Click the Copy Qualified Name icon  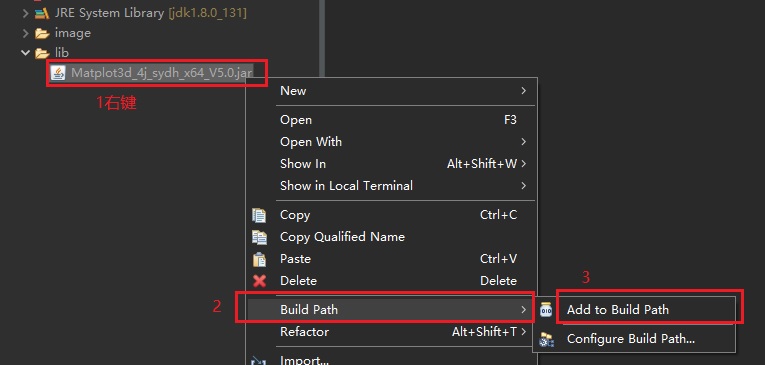(x=259, y=237)
